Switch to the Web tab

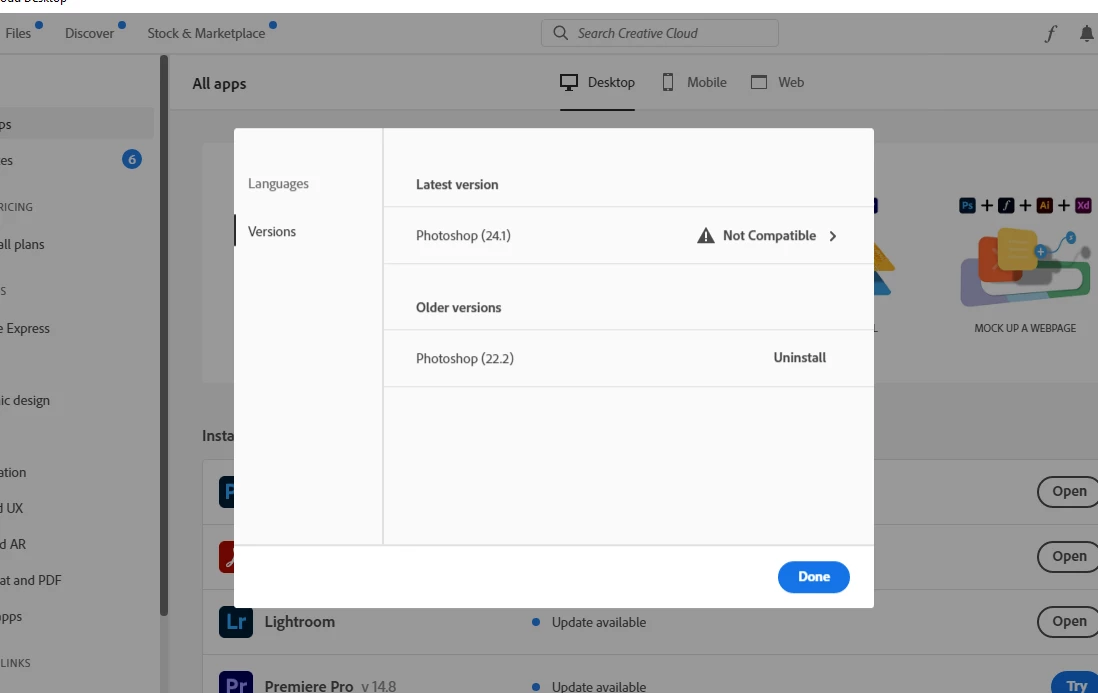[x=777, y=83]
